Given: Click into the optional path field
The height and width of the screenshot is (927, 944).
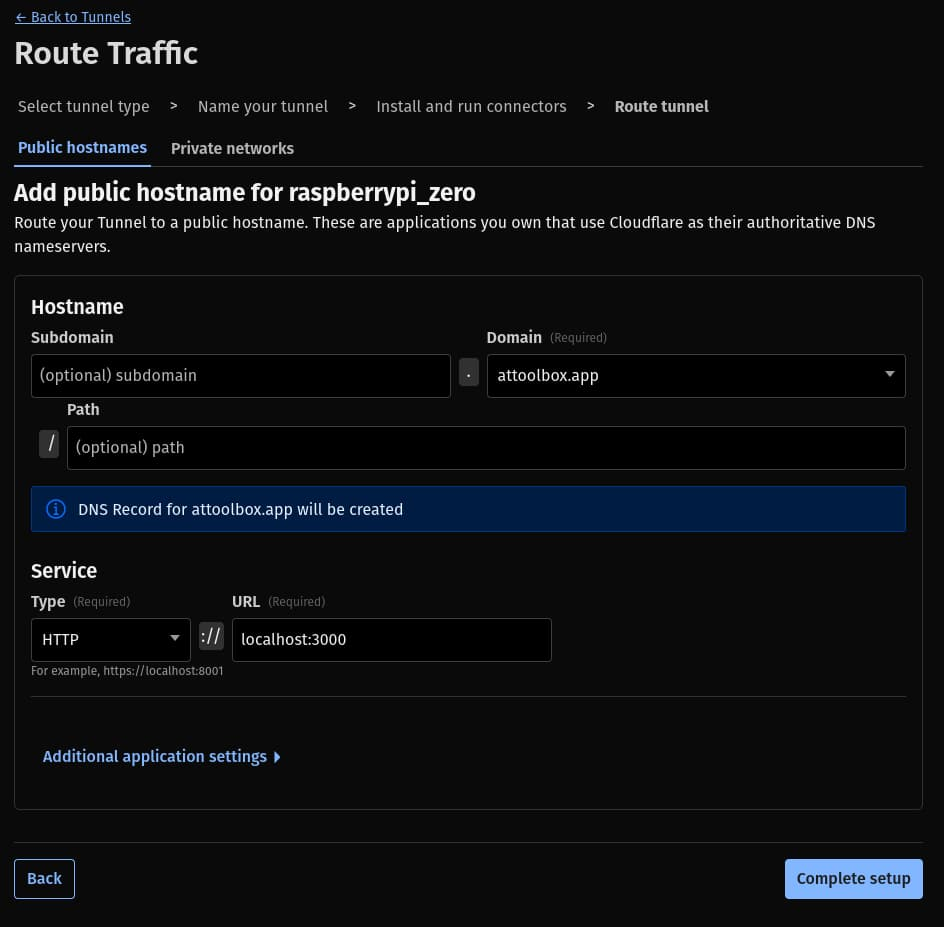Looking at the screenshot, I should (485, 448).
